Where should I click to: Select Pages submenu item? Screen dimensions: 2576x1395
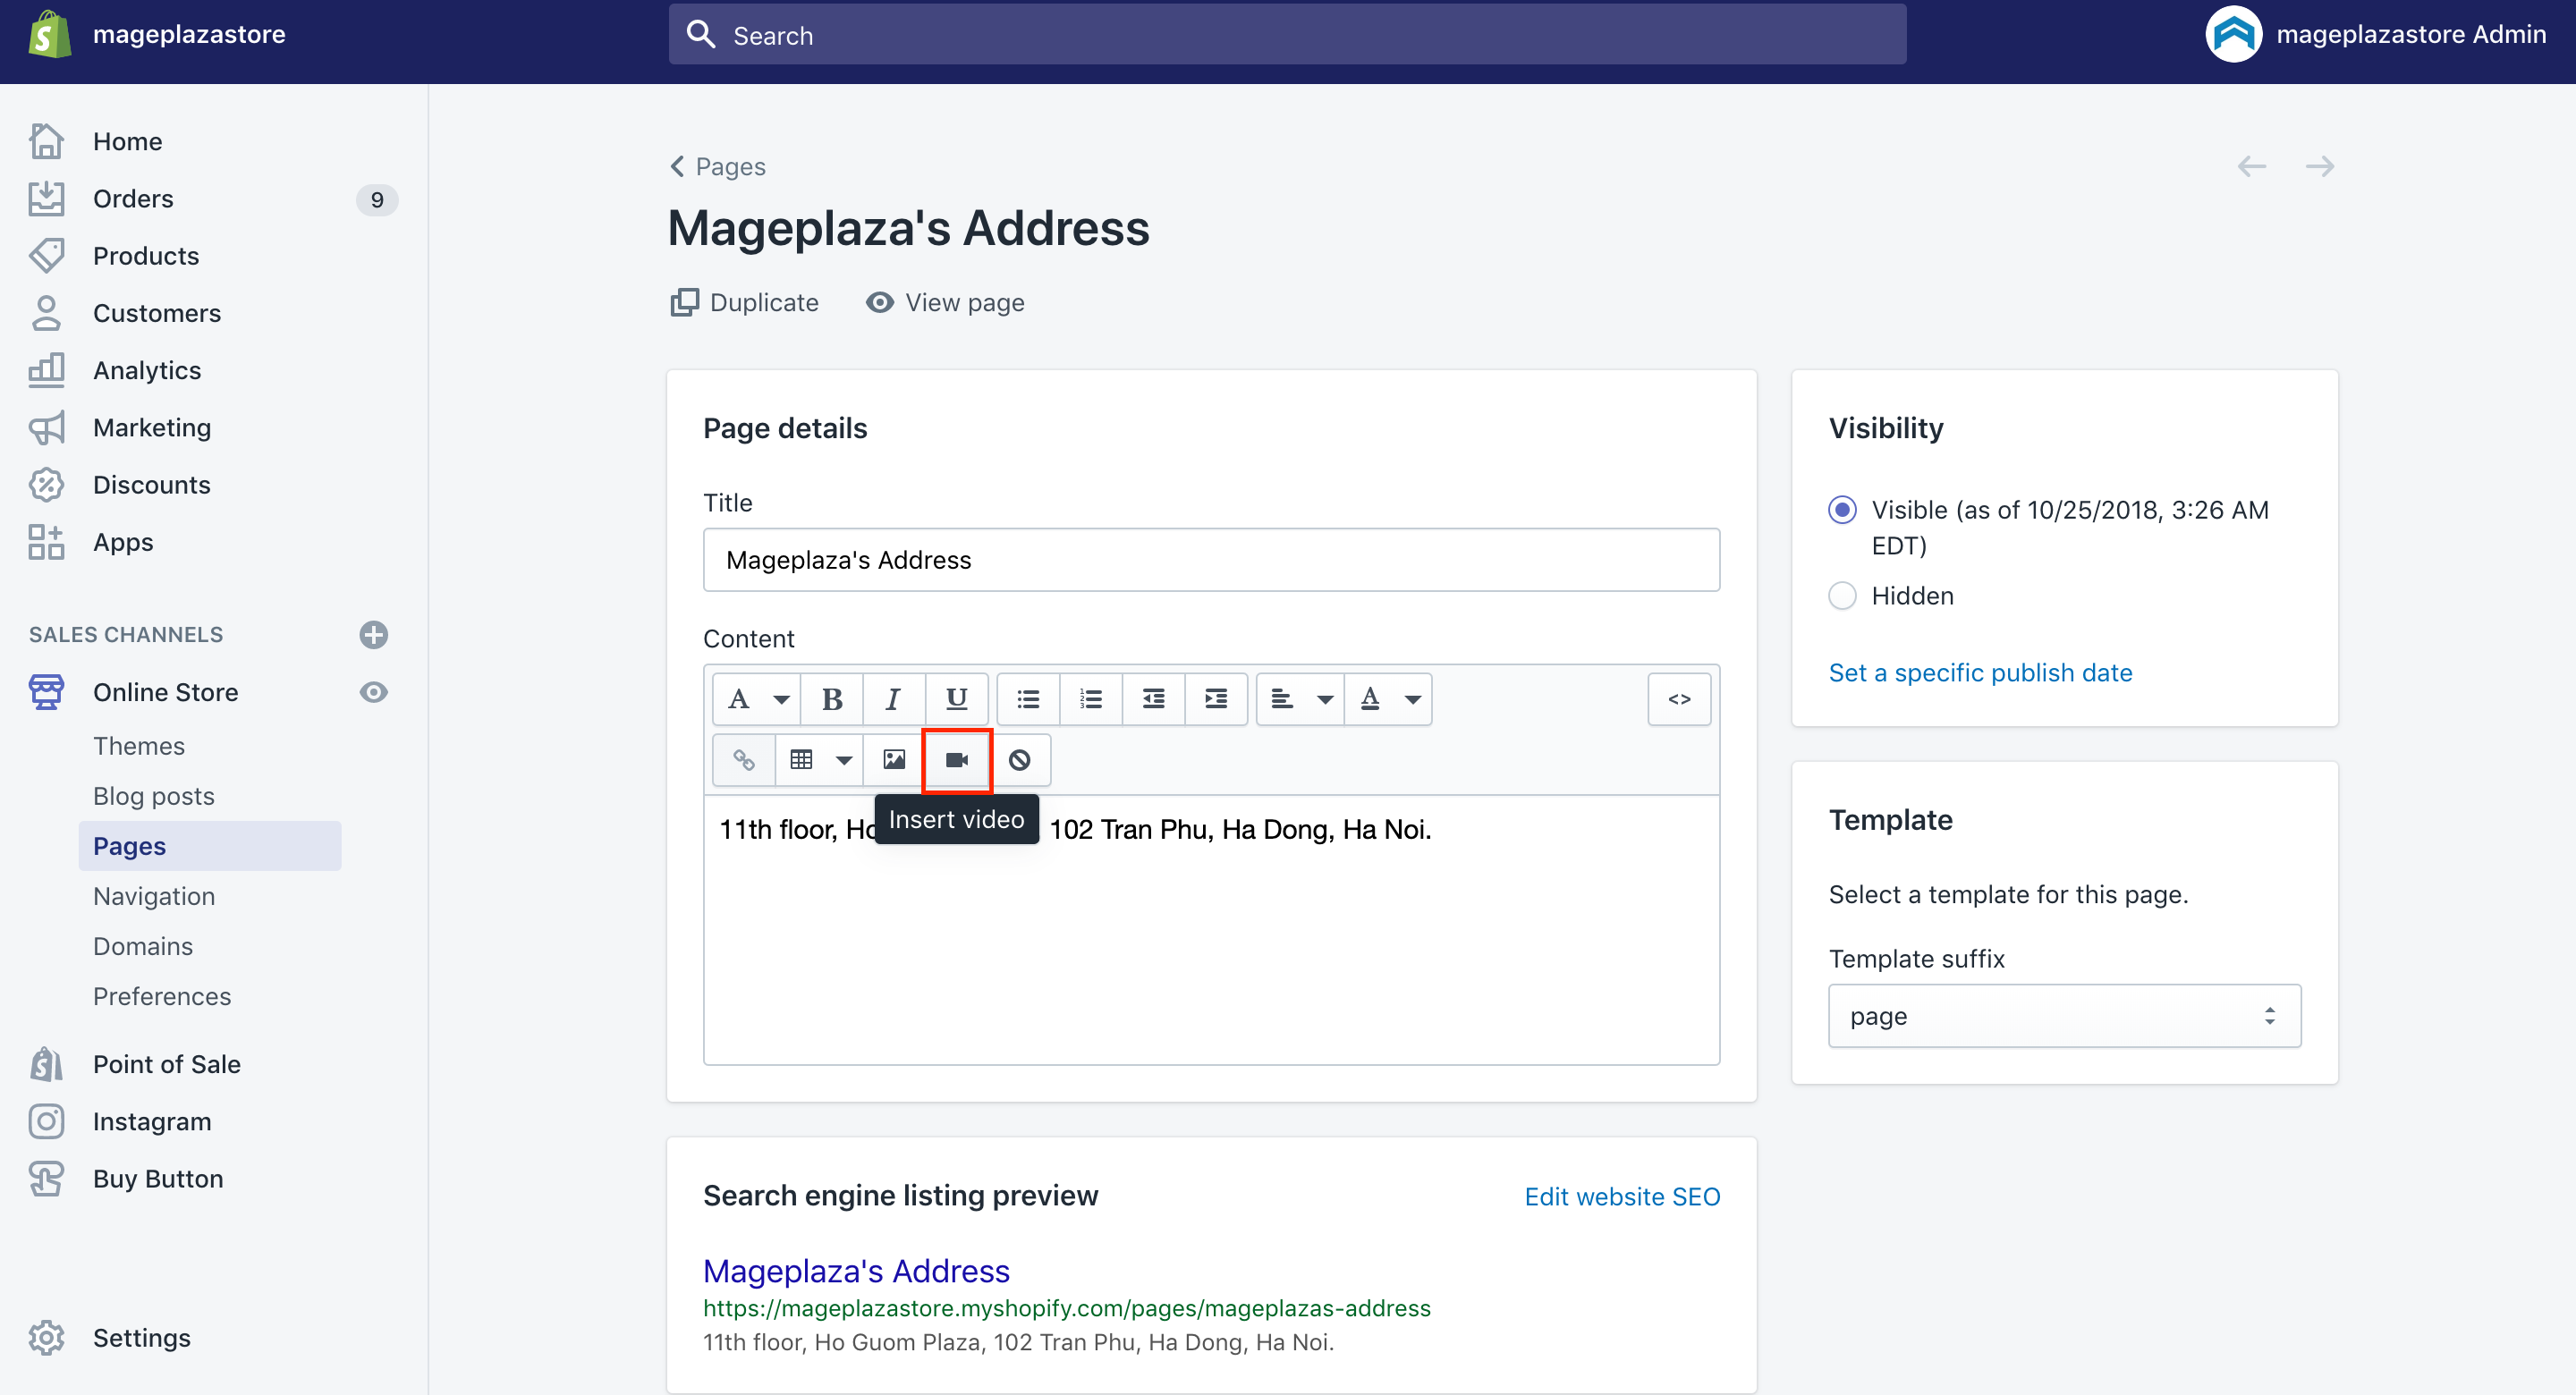210,846
